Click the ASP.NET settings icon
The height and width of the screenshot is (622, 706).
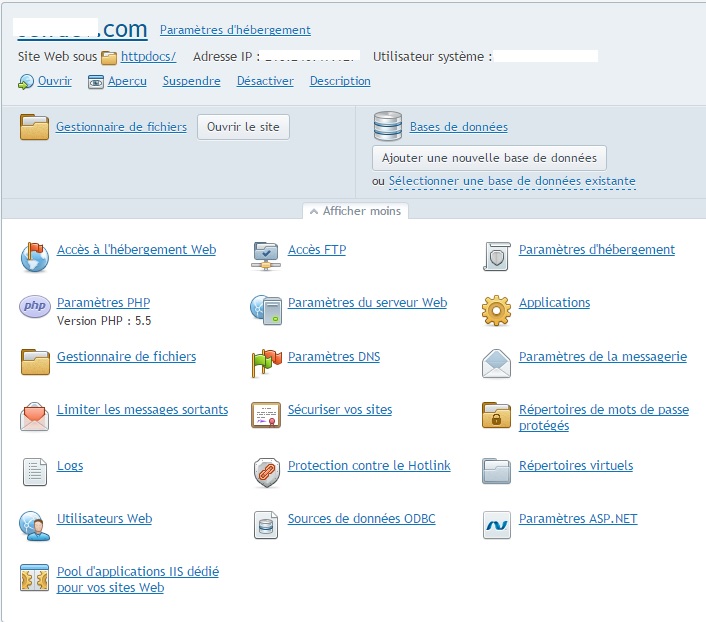coord(496,525)
